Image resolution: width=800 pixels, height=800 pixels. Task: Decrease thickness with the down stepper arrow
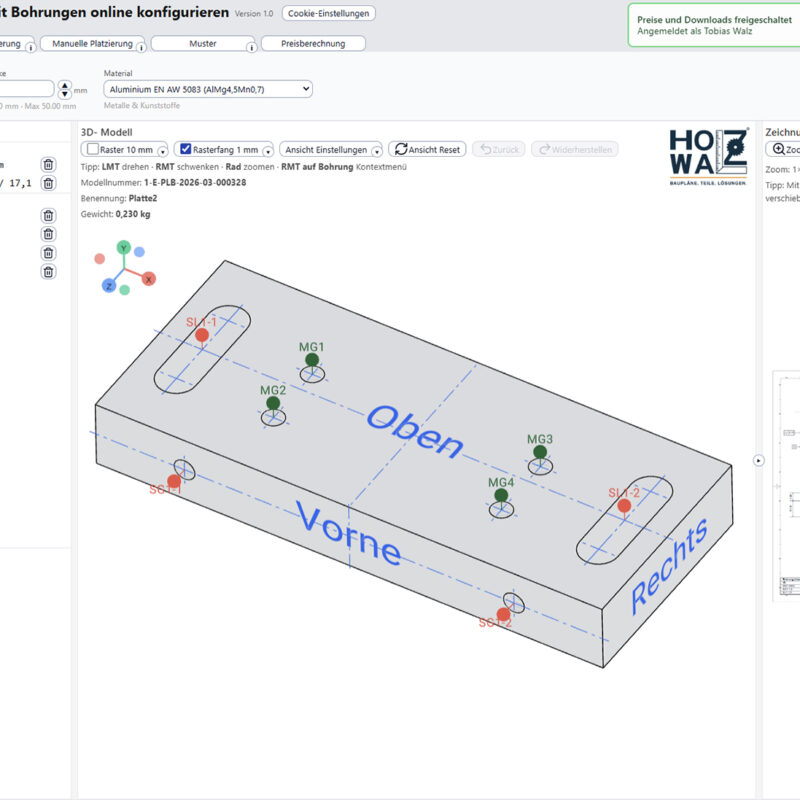pos(65,94)
